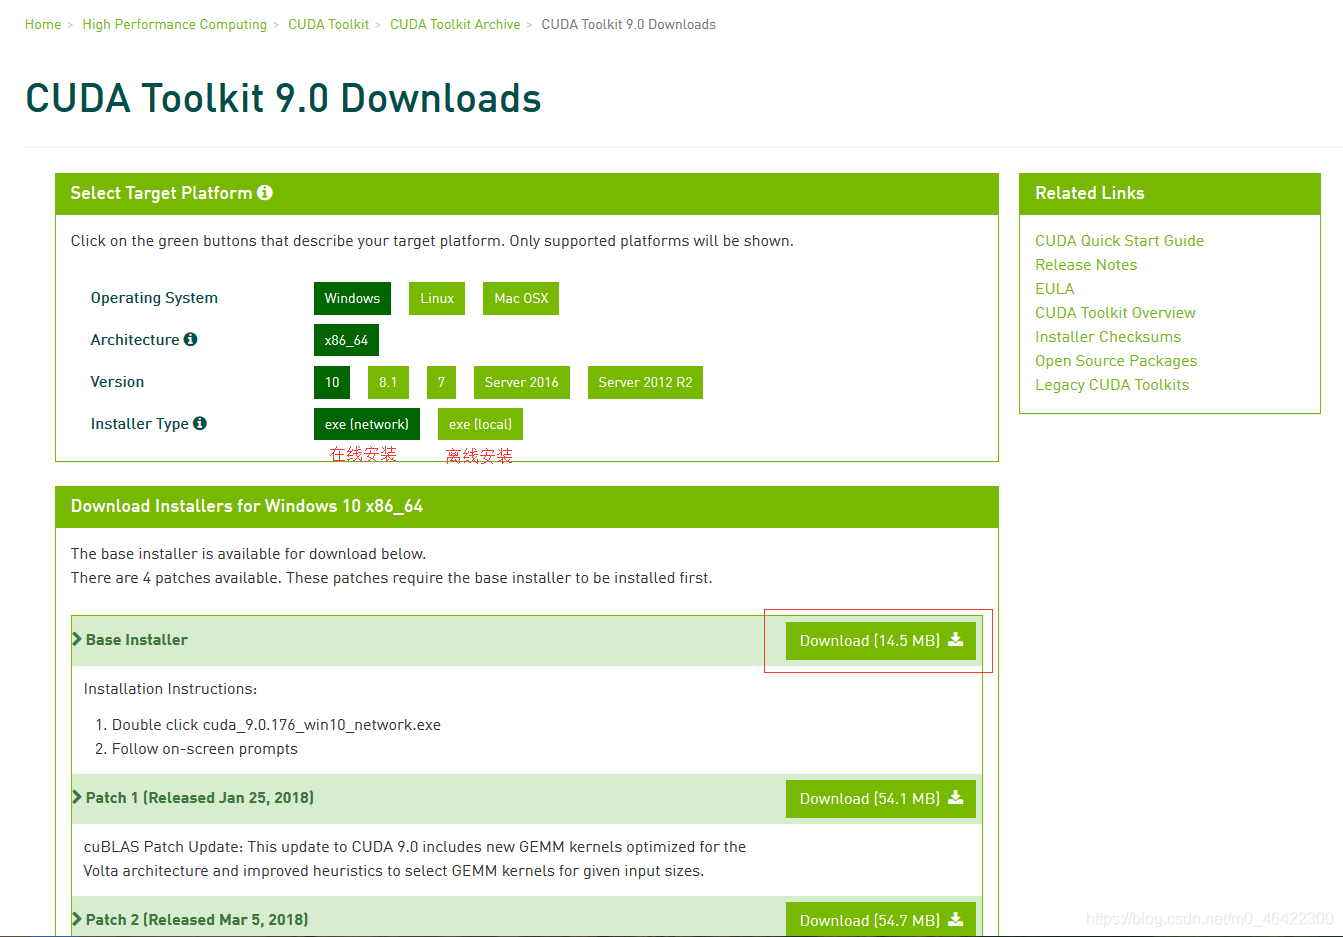Open CUDA Toolkit breadcrumb link

329,24
